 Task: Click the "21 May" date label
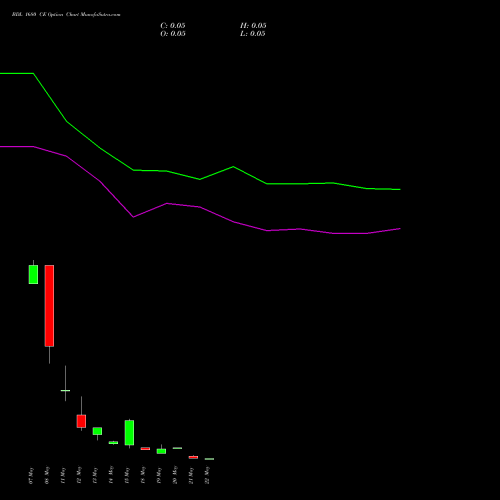pyautogui.click(x=191, y=475)
